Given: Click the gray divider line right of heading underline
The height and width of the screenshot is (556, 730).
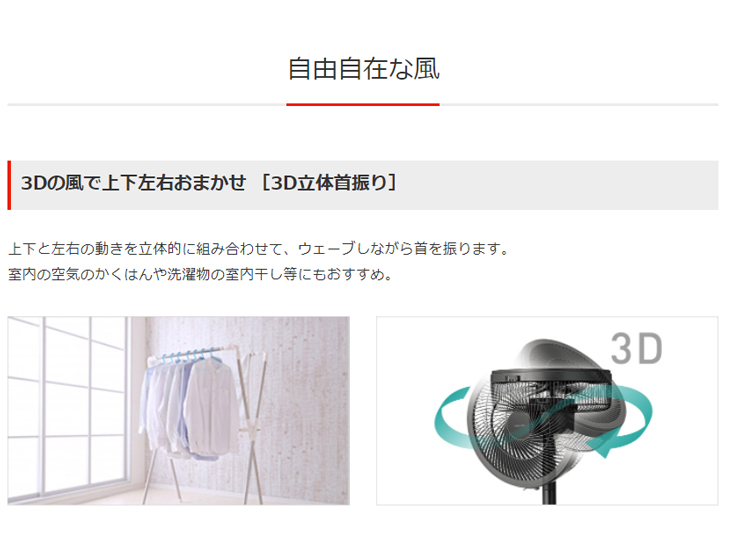Looking at the screenshot, I should click(579, 105).
